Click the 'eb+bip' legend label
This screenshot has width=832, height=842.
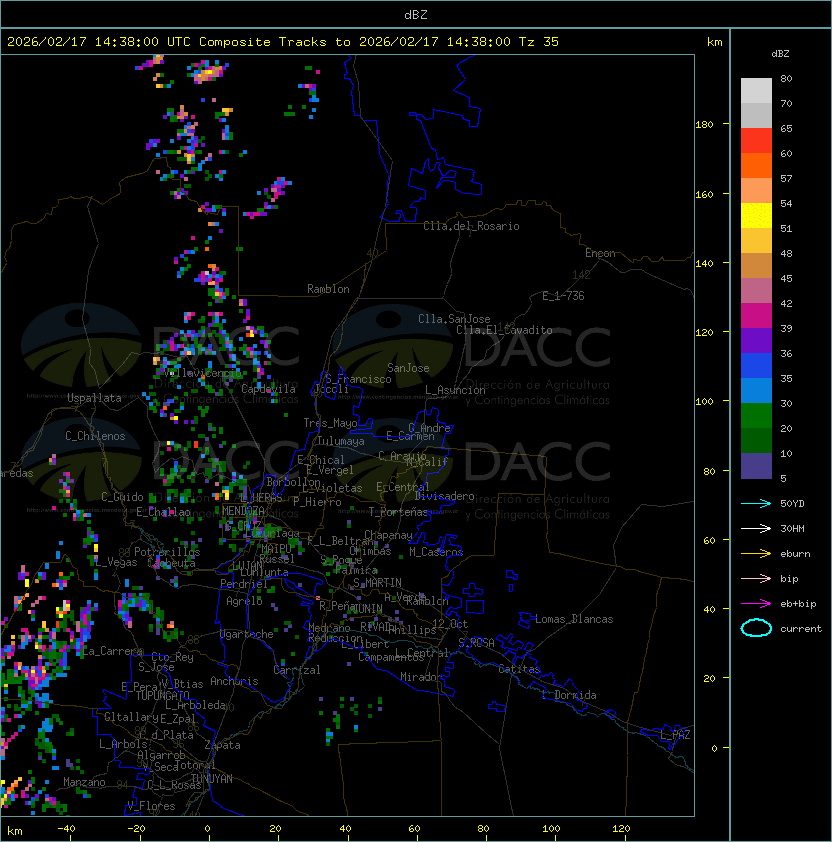point(798,604)
